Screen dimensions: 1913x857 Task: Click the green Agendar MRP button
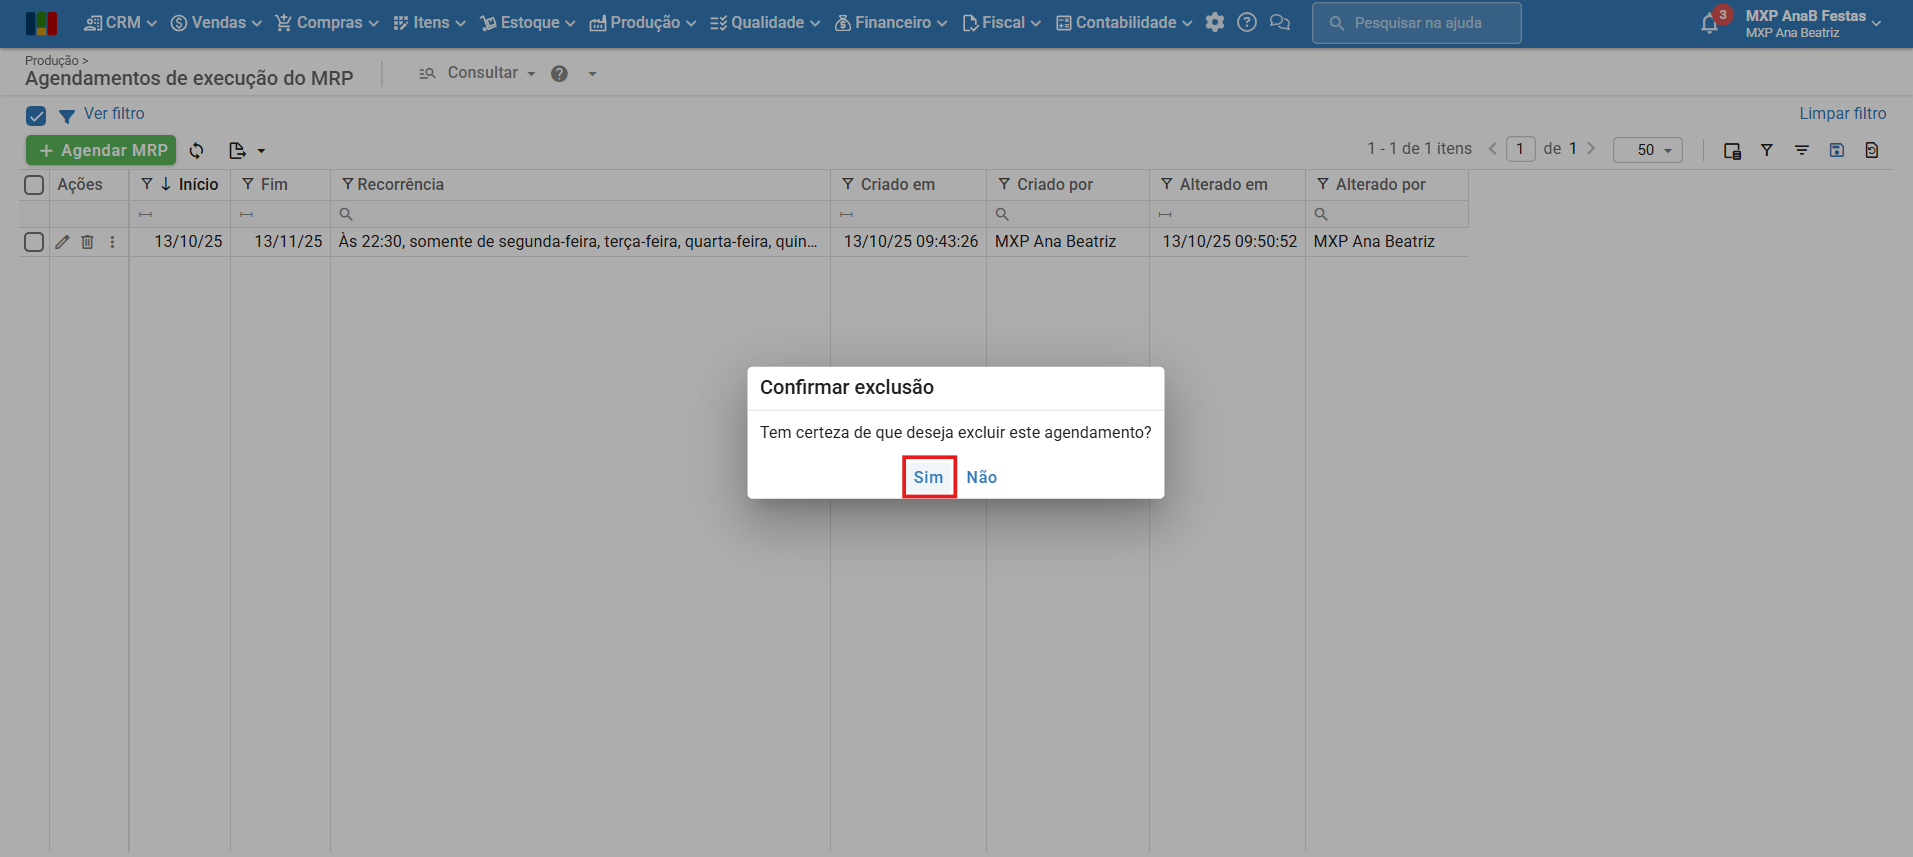[101, 150]
